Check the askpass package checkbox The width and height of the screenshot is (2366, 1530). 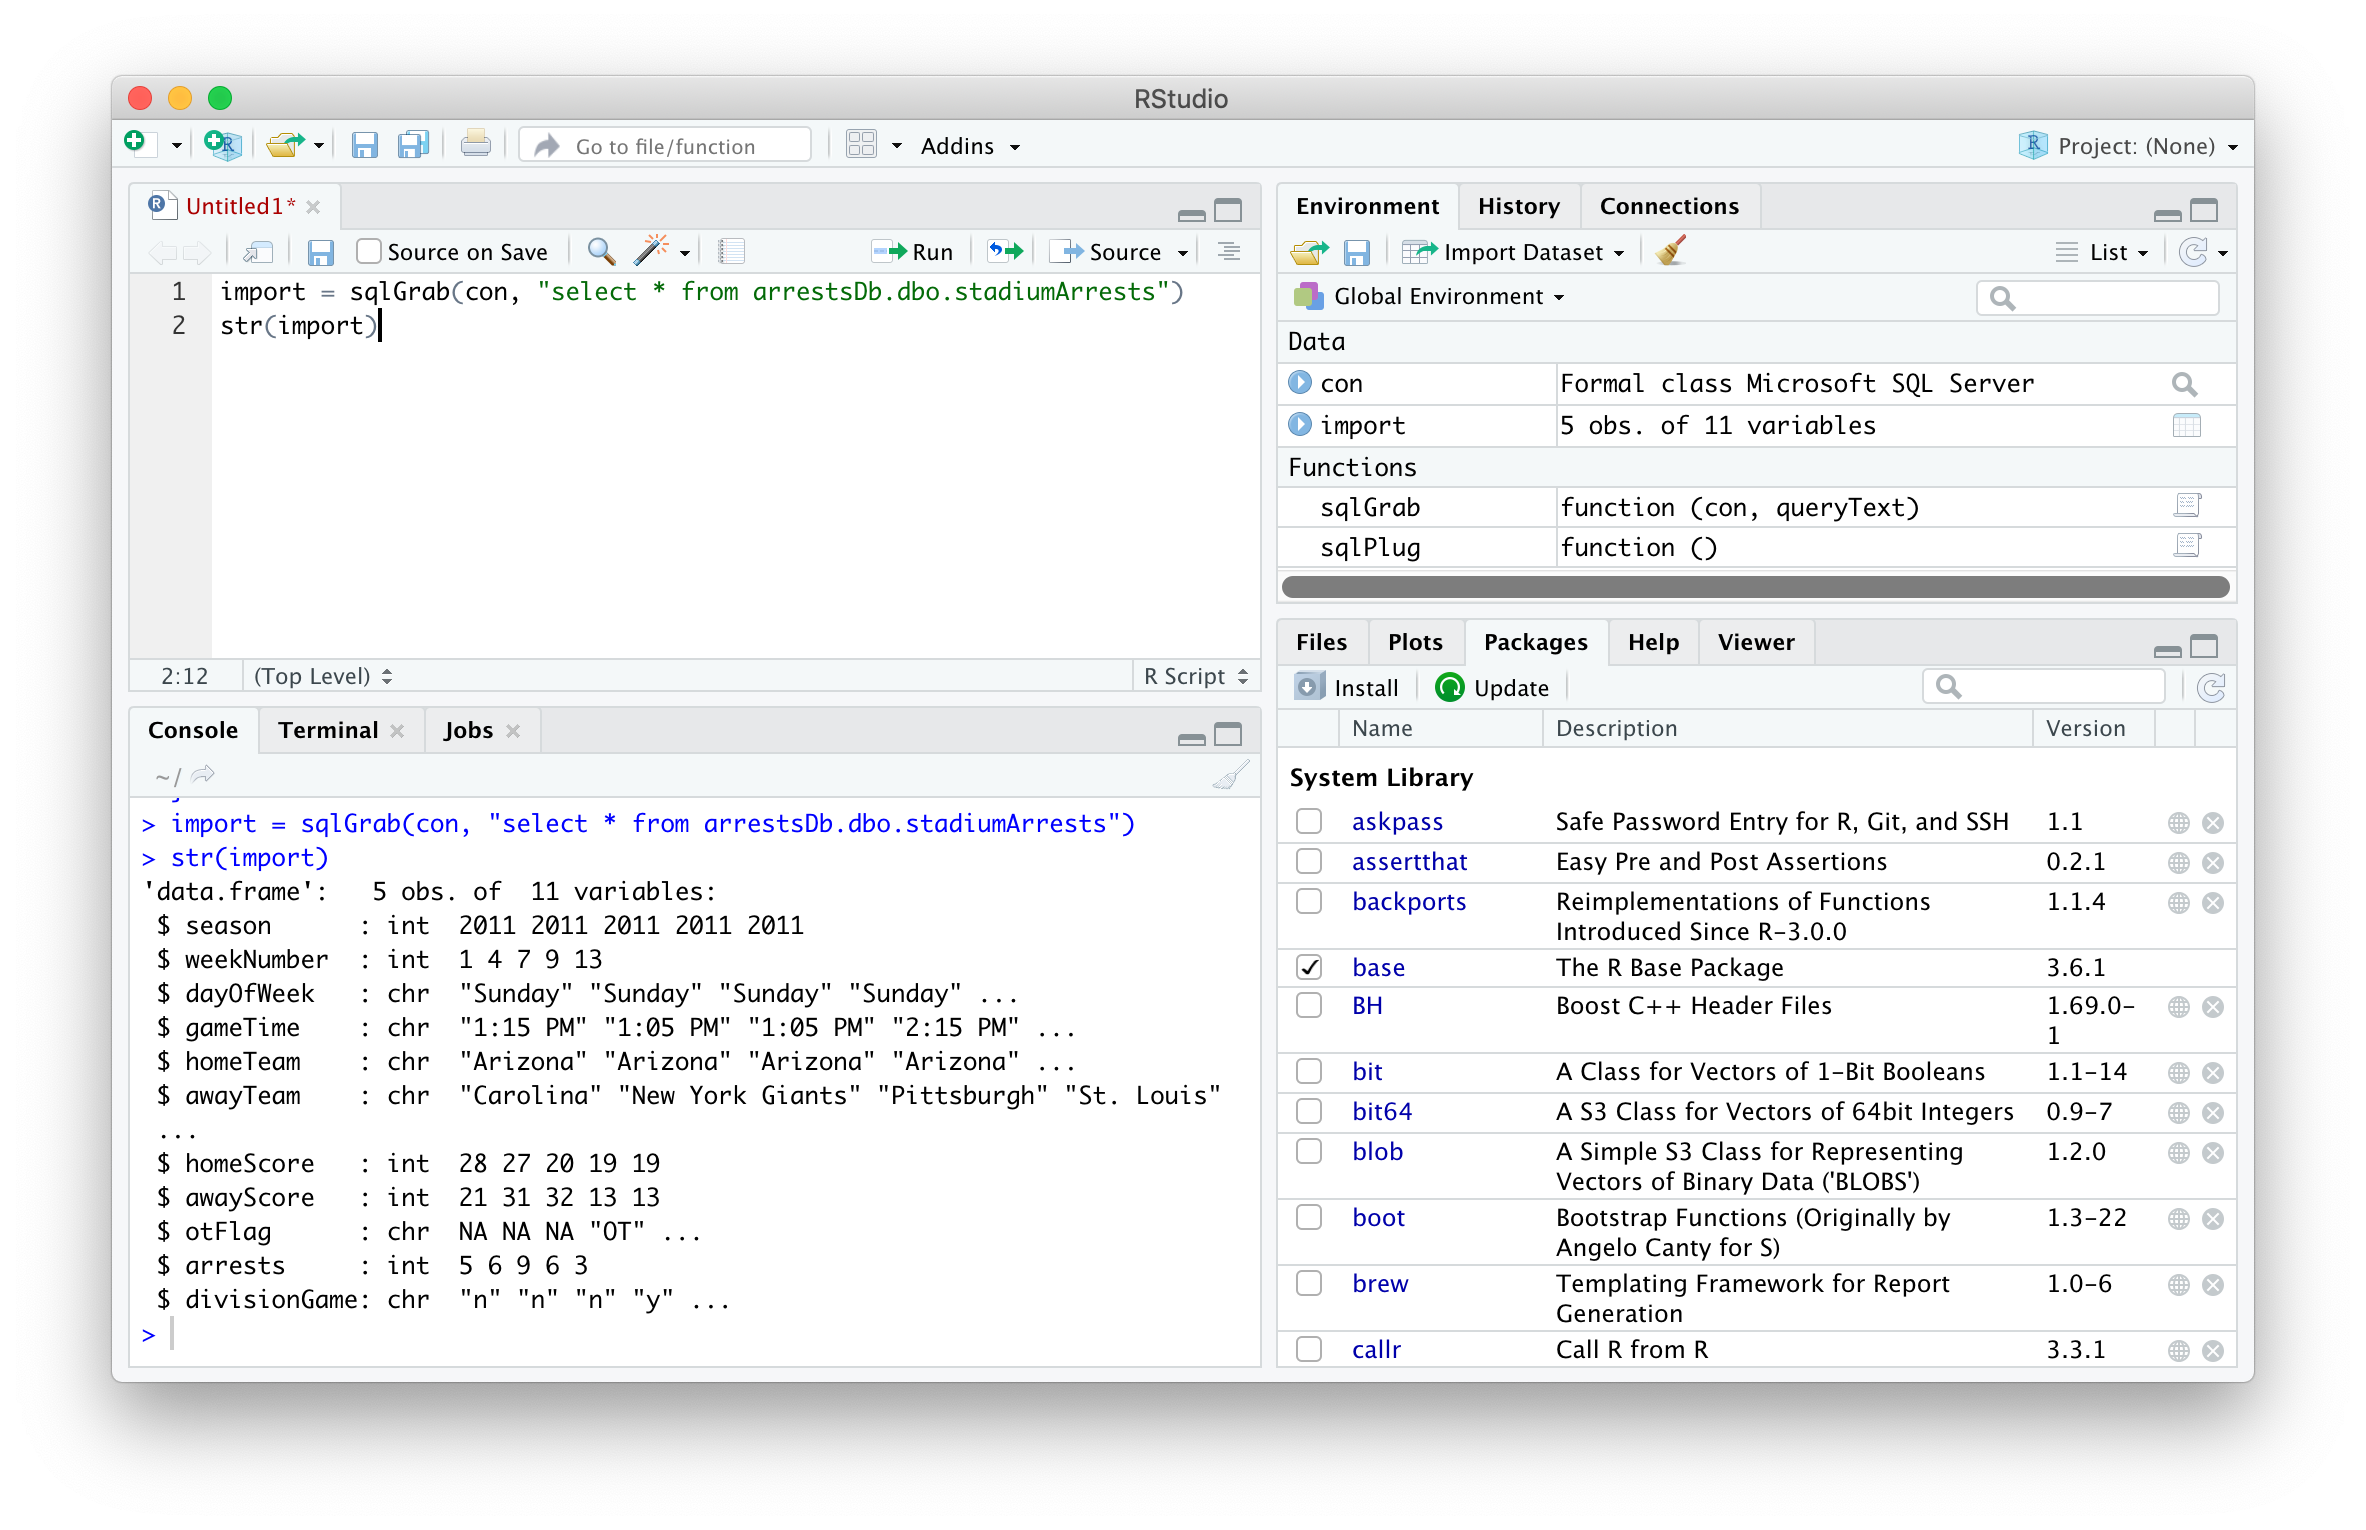point(1309,822)
